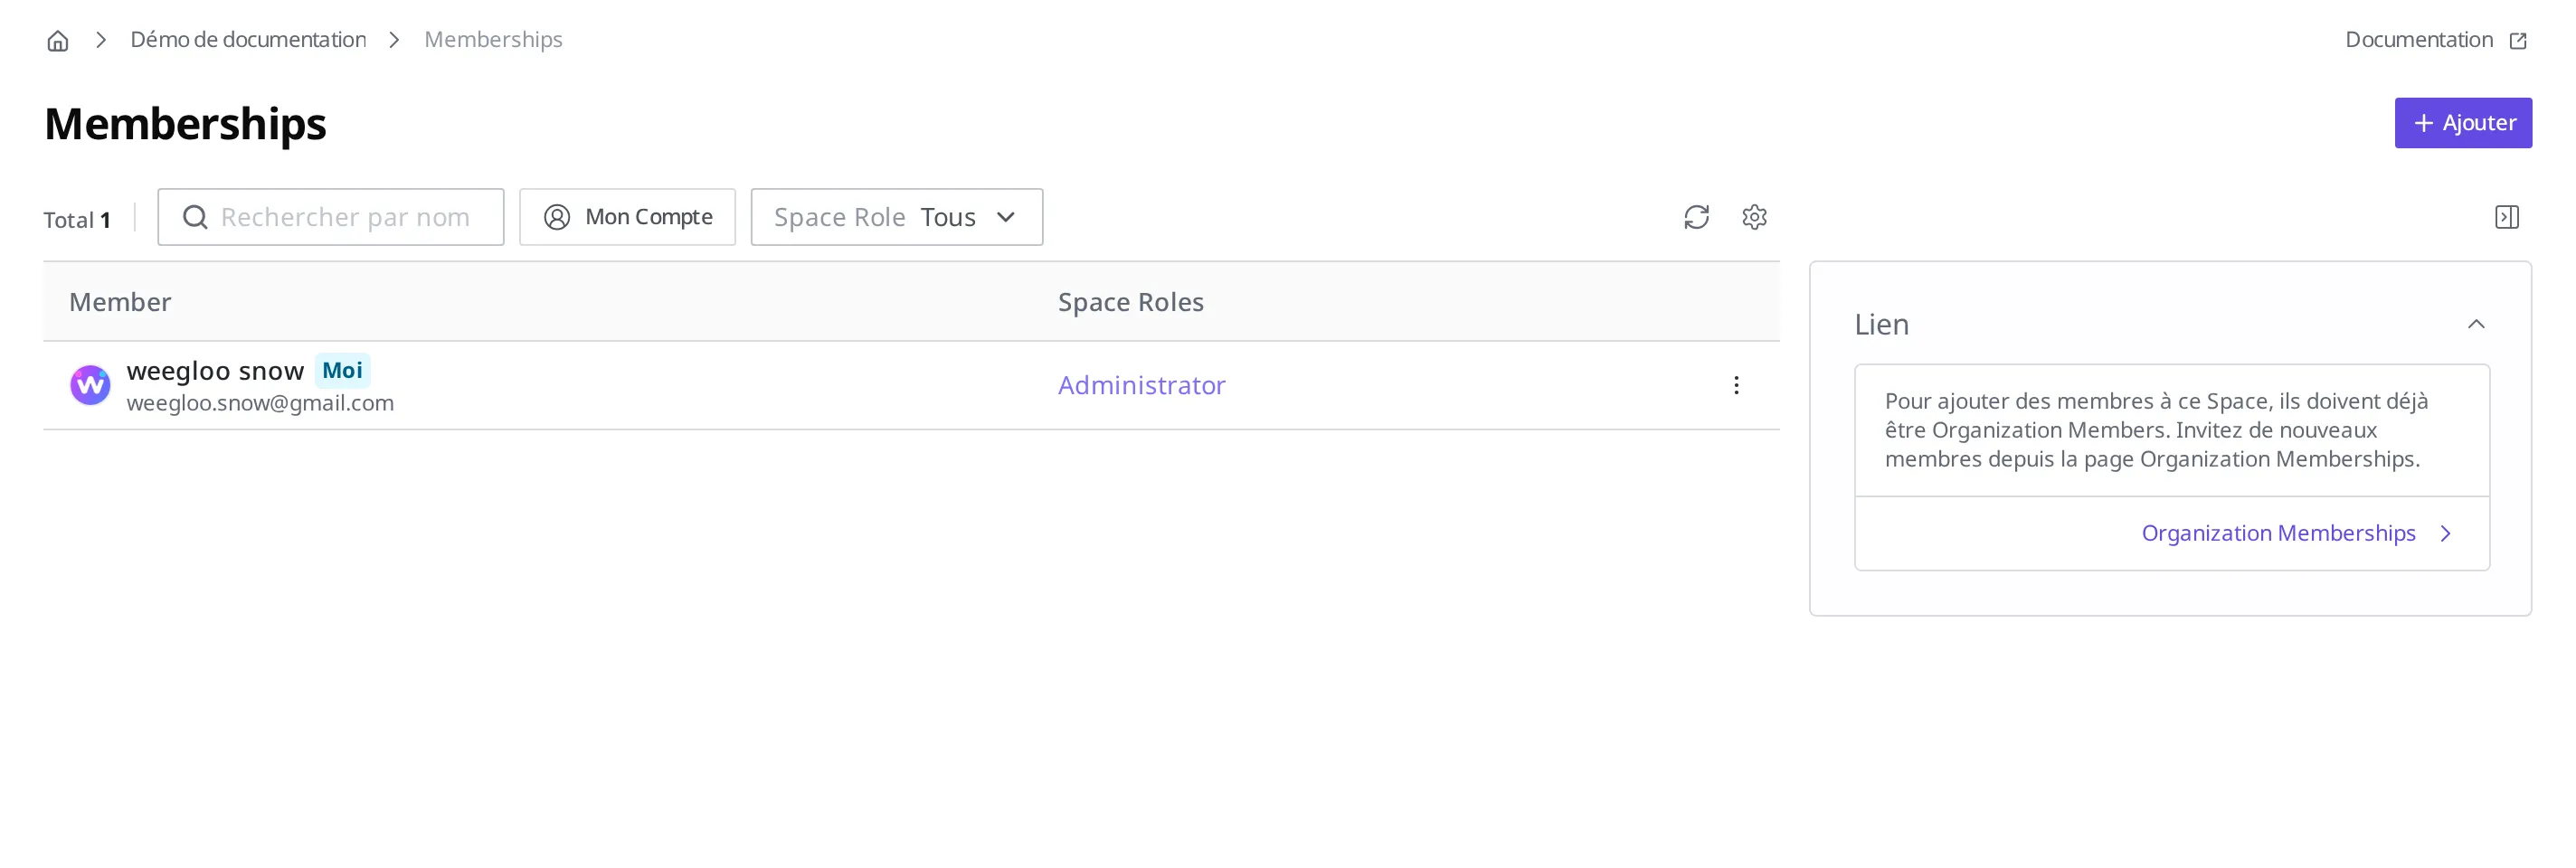Open the Space Role Tous dropdown
2576x868 pixels.
pyautogui.click(x=896, y=217)
